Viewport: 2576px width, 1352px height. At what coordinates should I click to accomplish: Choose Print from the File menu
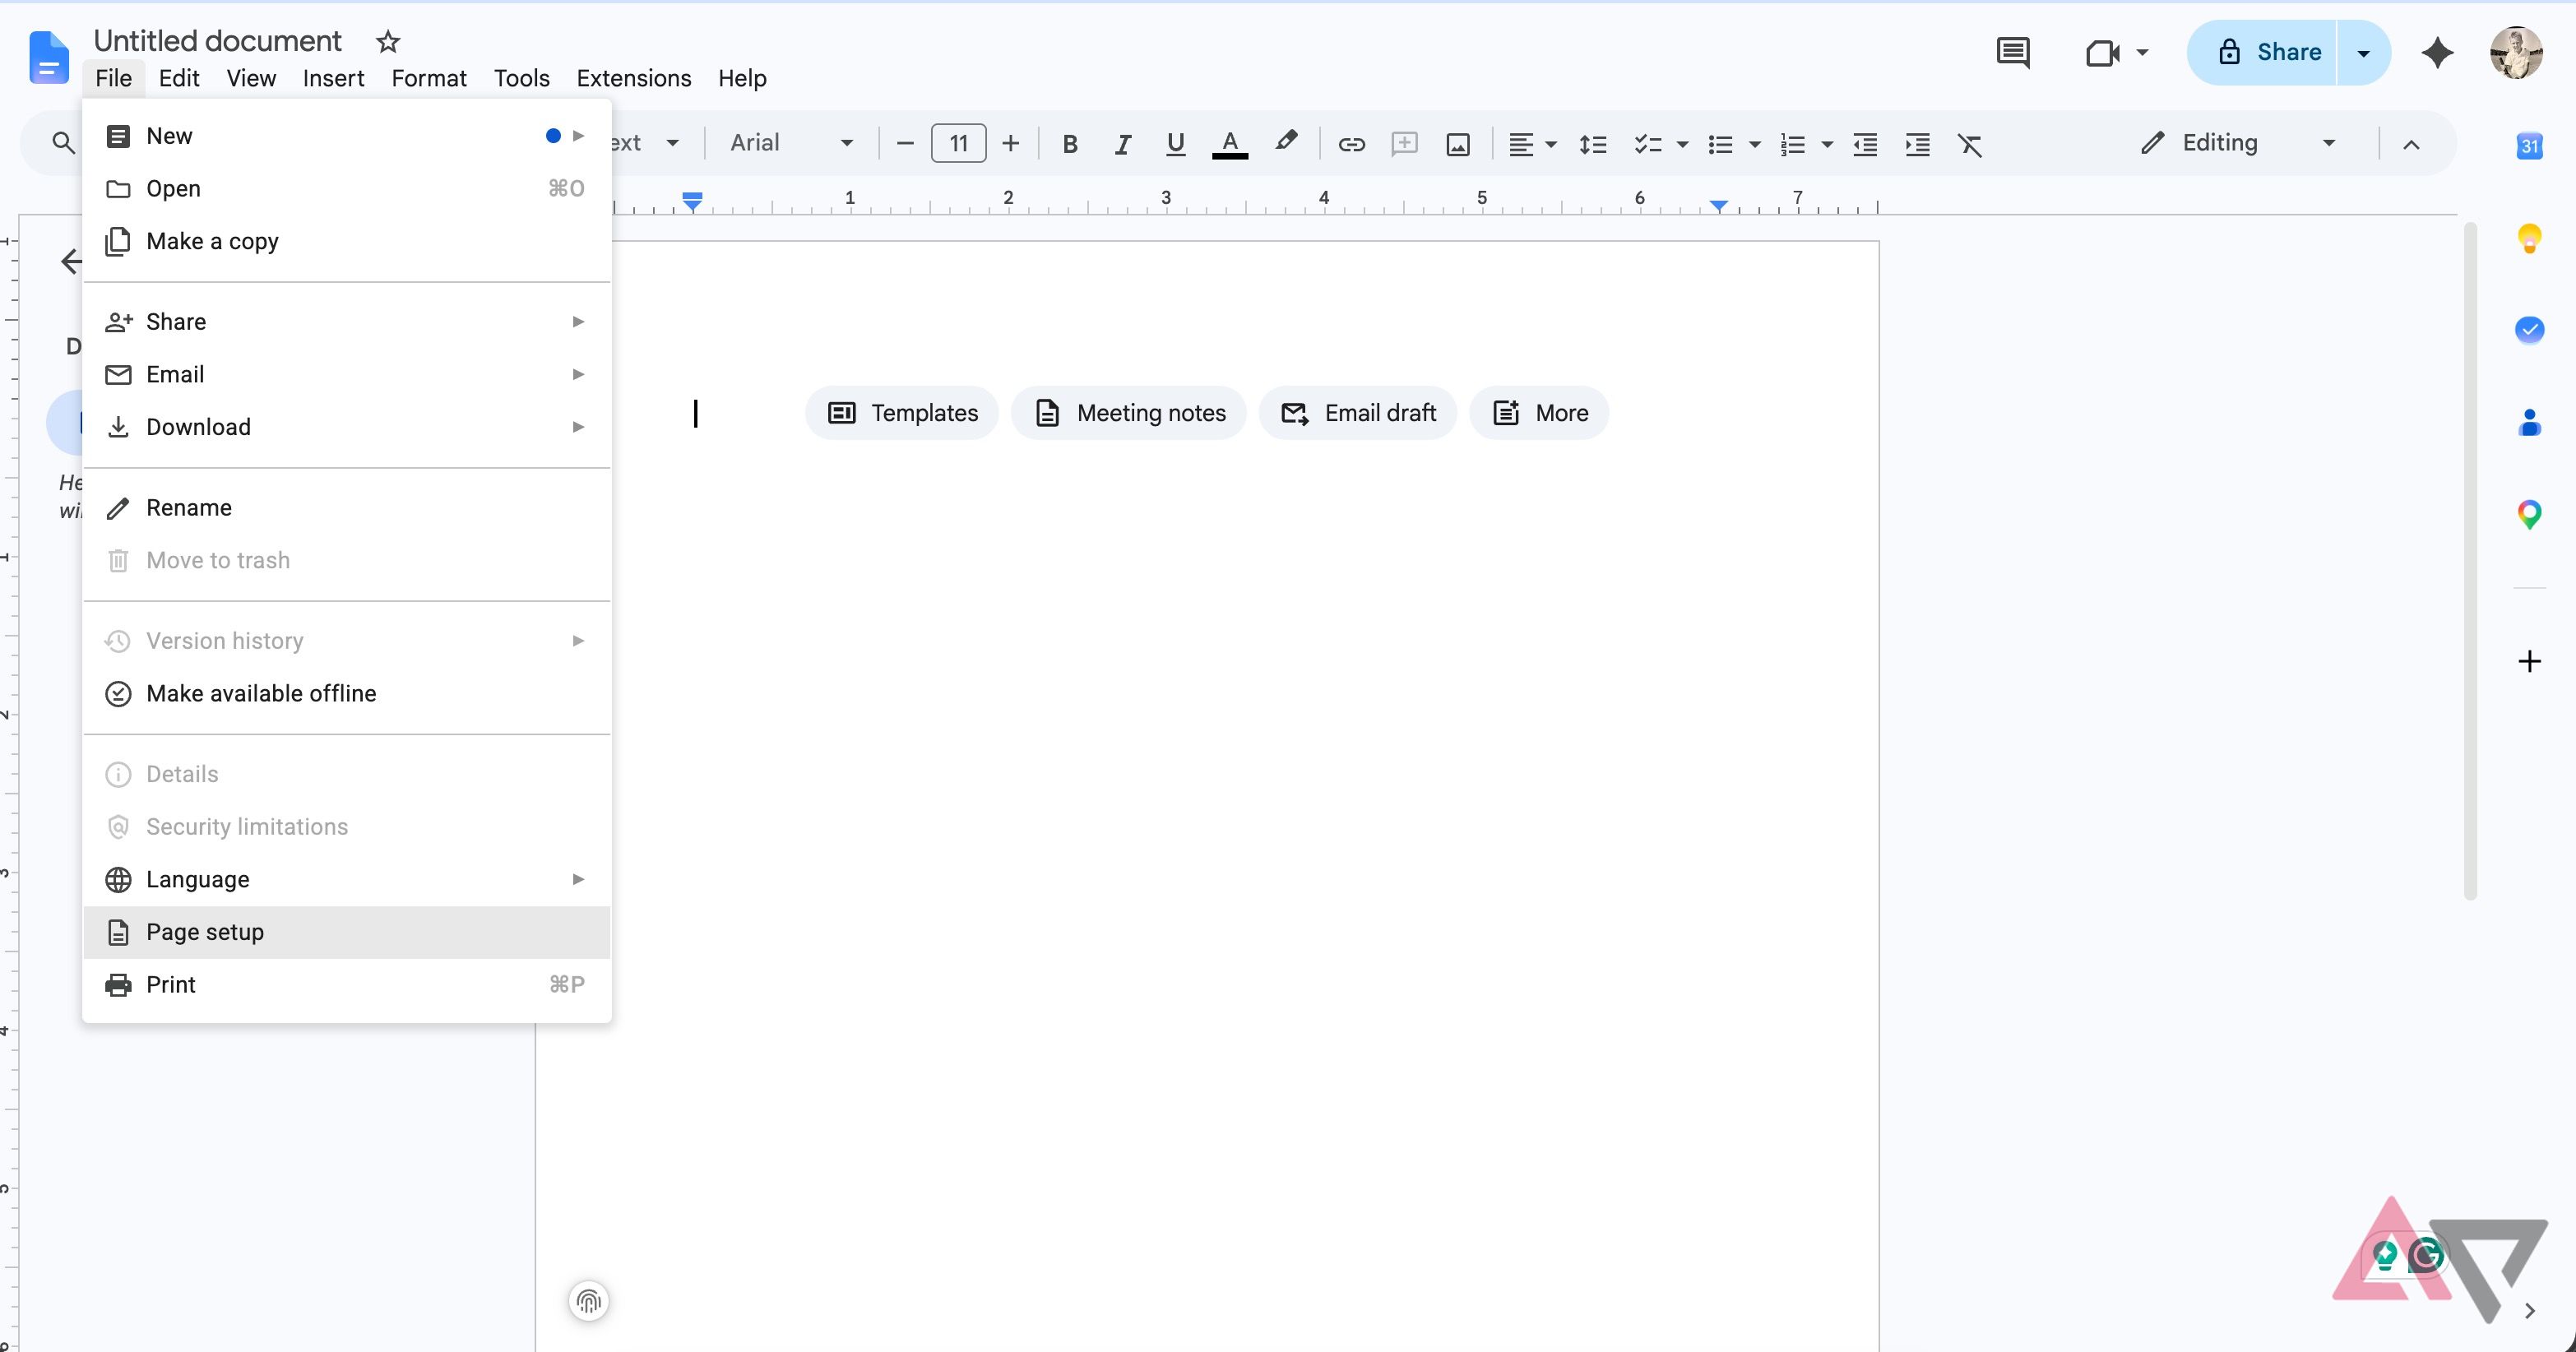346,984
